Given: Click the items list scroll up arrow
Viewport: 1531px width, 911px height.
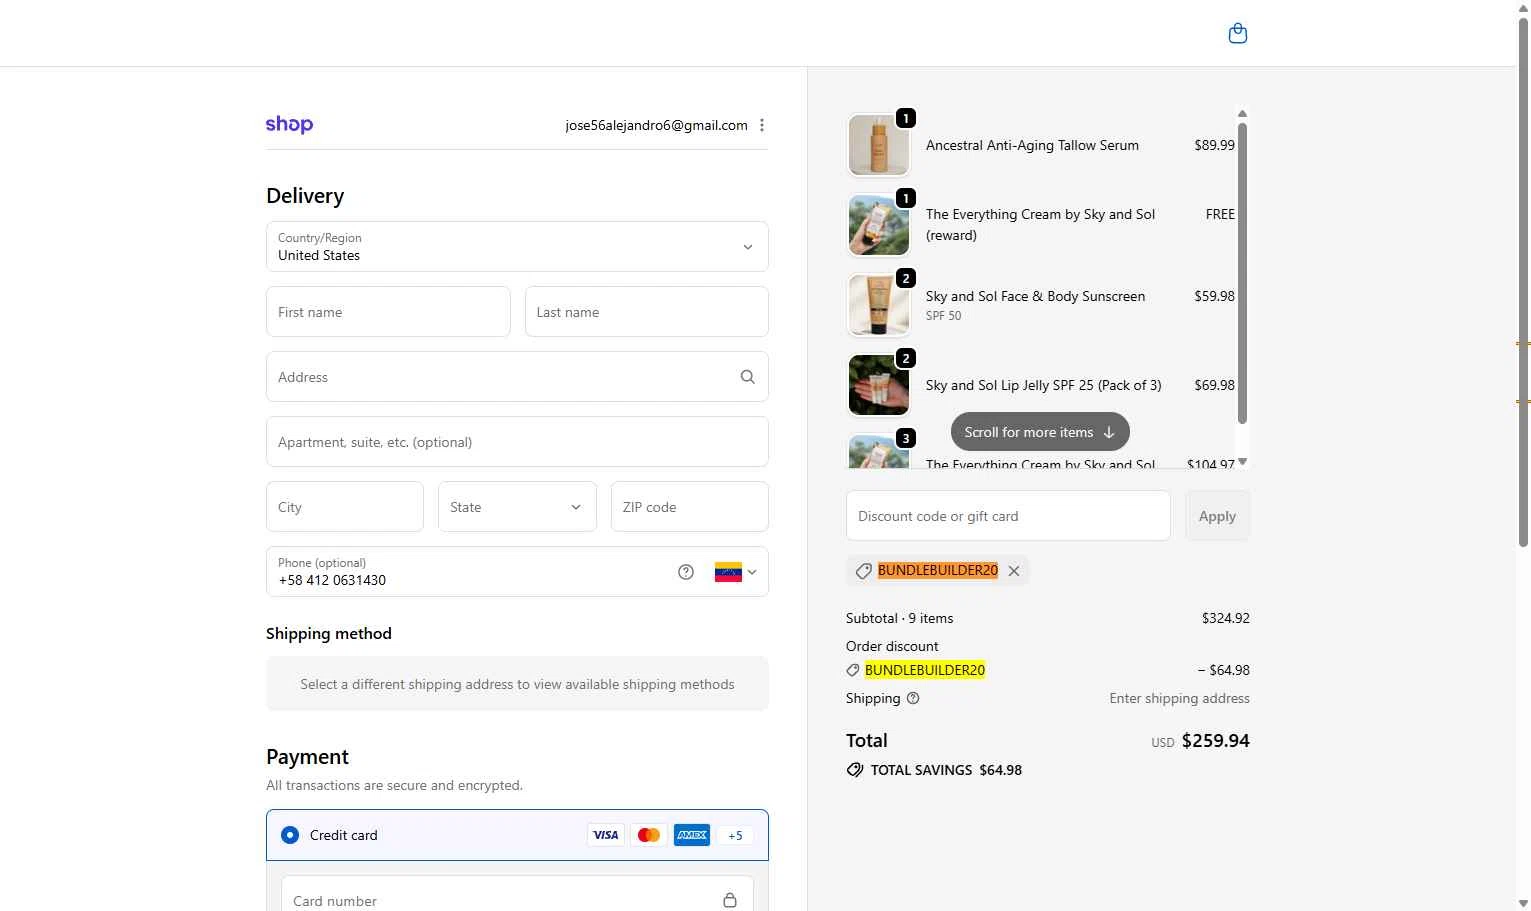Looking at the screenshot, I should click(1242, 113).
